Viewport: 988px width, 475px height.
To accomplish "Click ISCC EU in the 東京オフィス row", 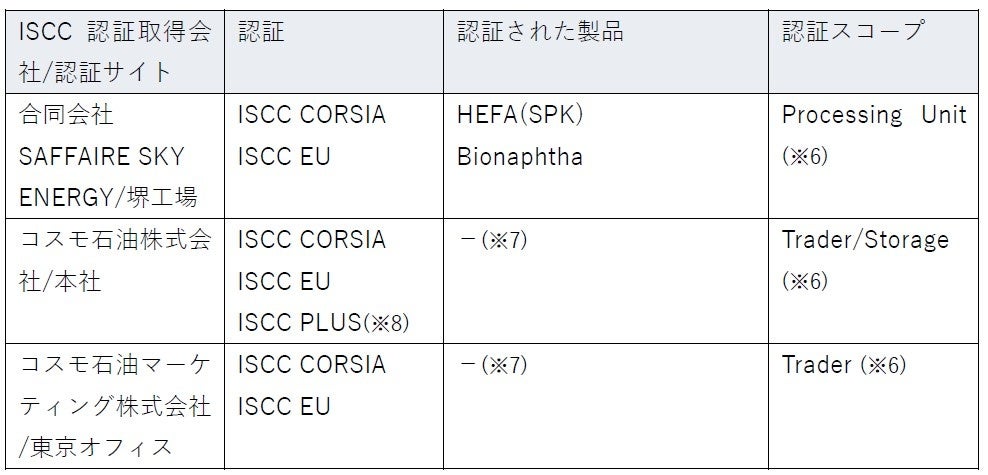I will (x=284, y=407).
